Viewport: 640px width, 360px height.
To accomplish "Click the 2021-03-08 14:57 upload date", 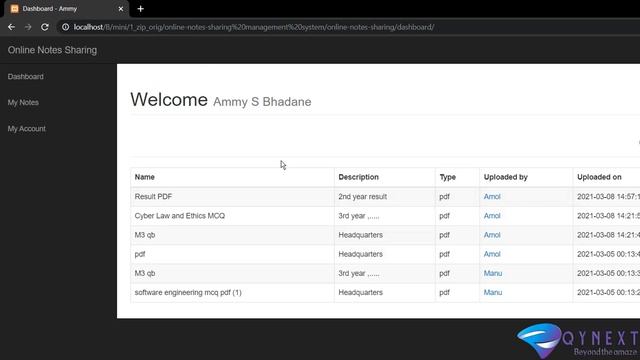I will (x=608, y=197).
